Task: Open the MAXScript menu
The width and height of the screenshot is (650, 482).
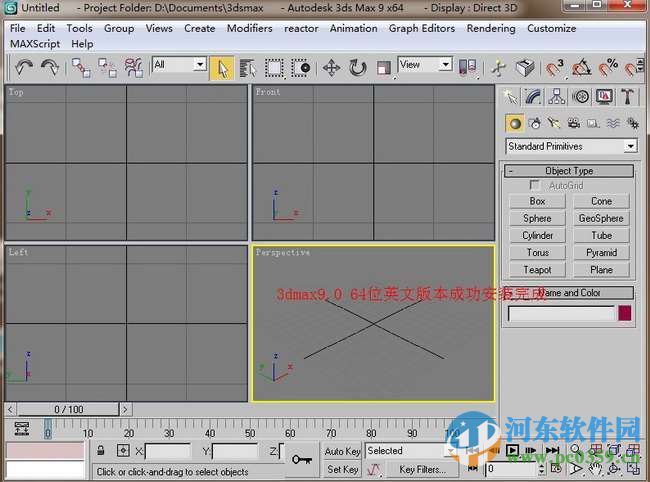Action: coord(35,44)
